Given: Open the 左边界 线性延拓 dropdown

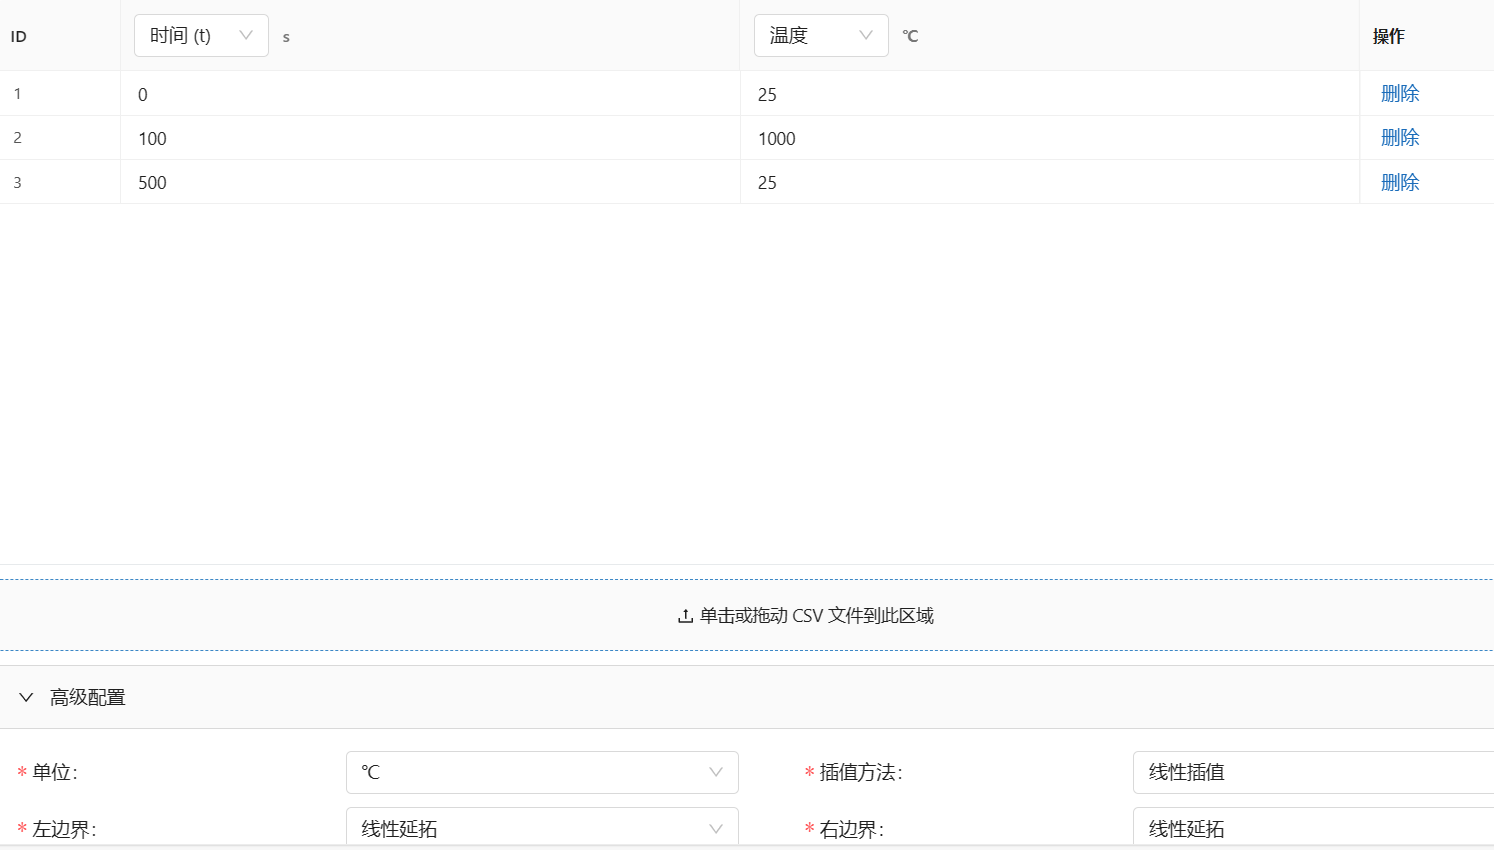Looking at the screenshot, I should coord(542,828).
